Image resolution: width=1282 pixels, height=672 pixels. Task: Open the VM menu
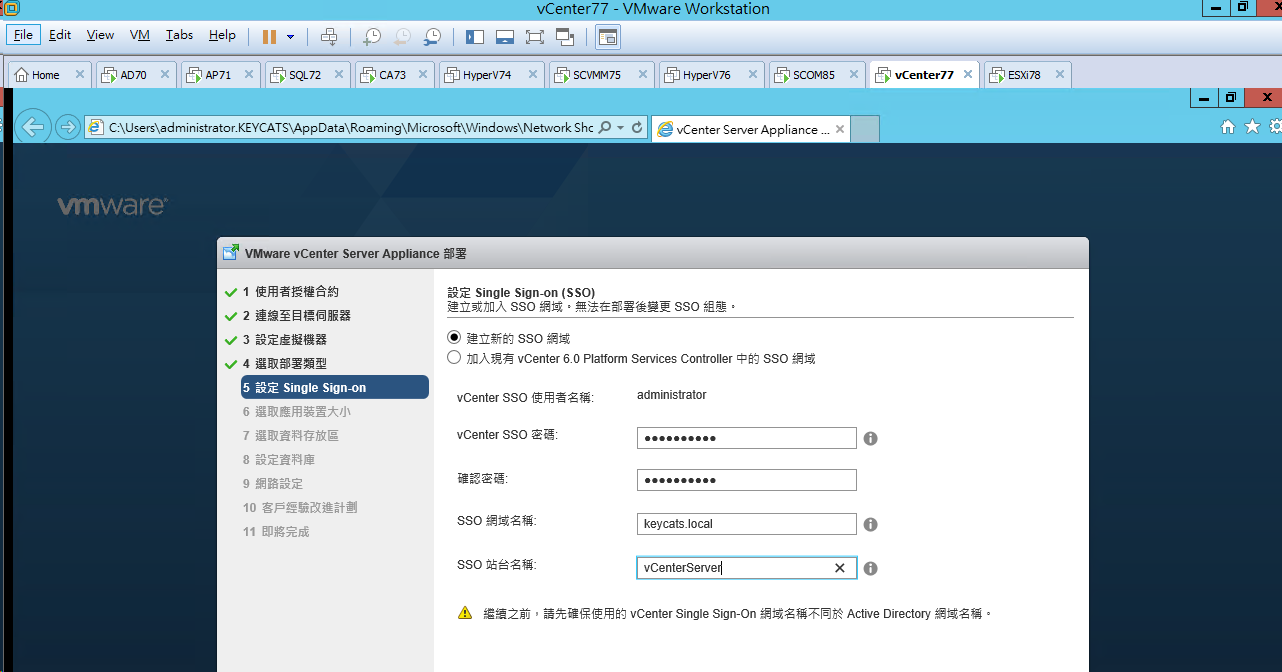[x=140, y=35]
